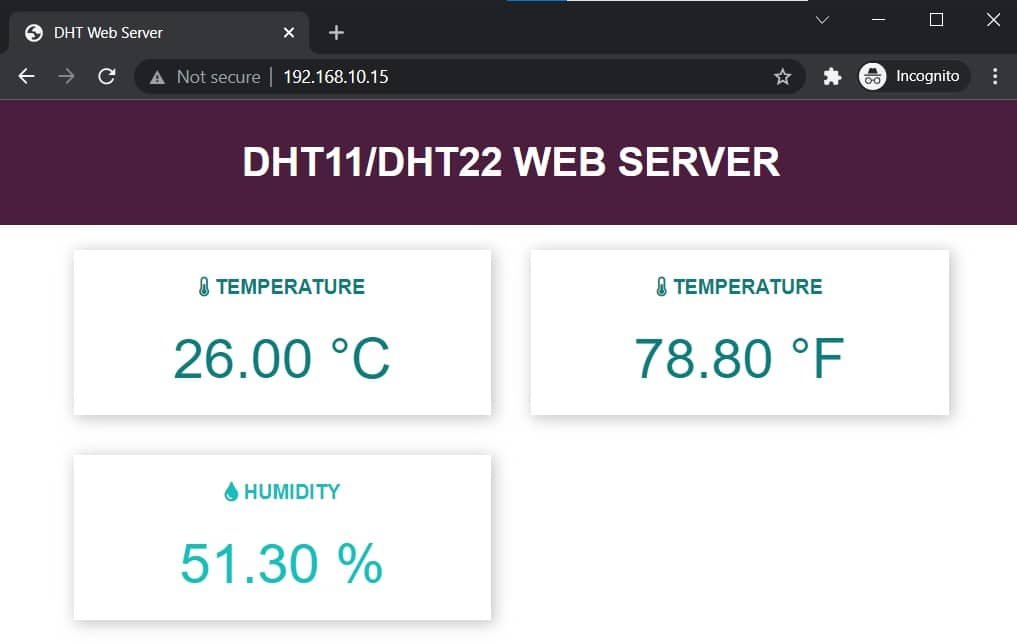The width and height of the screenshot is (1017, 644).
Task: Open a new tab with the plus icon
Action: pos(336,32)
